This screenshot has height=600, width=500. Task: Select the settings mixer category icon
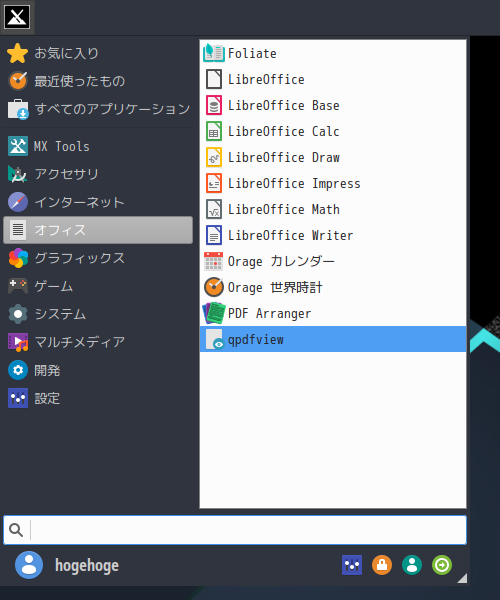(18, 398)
